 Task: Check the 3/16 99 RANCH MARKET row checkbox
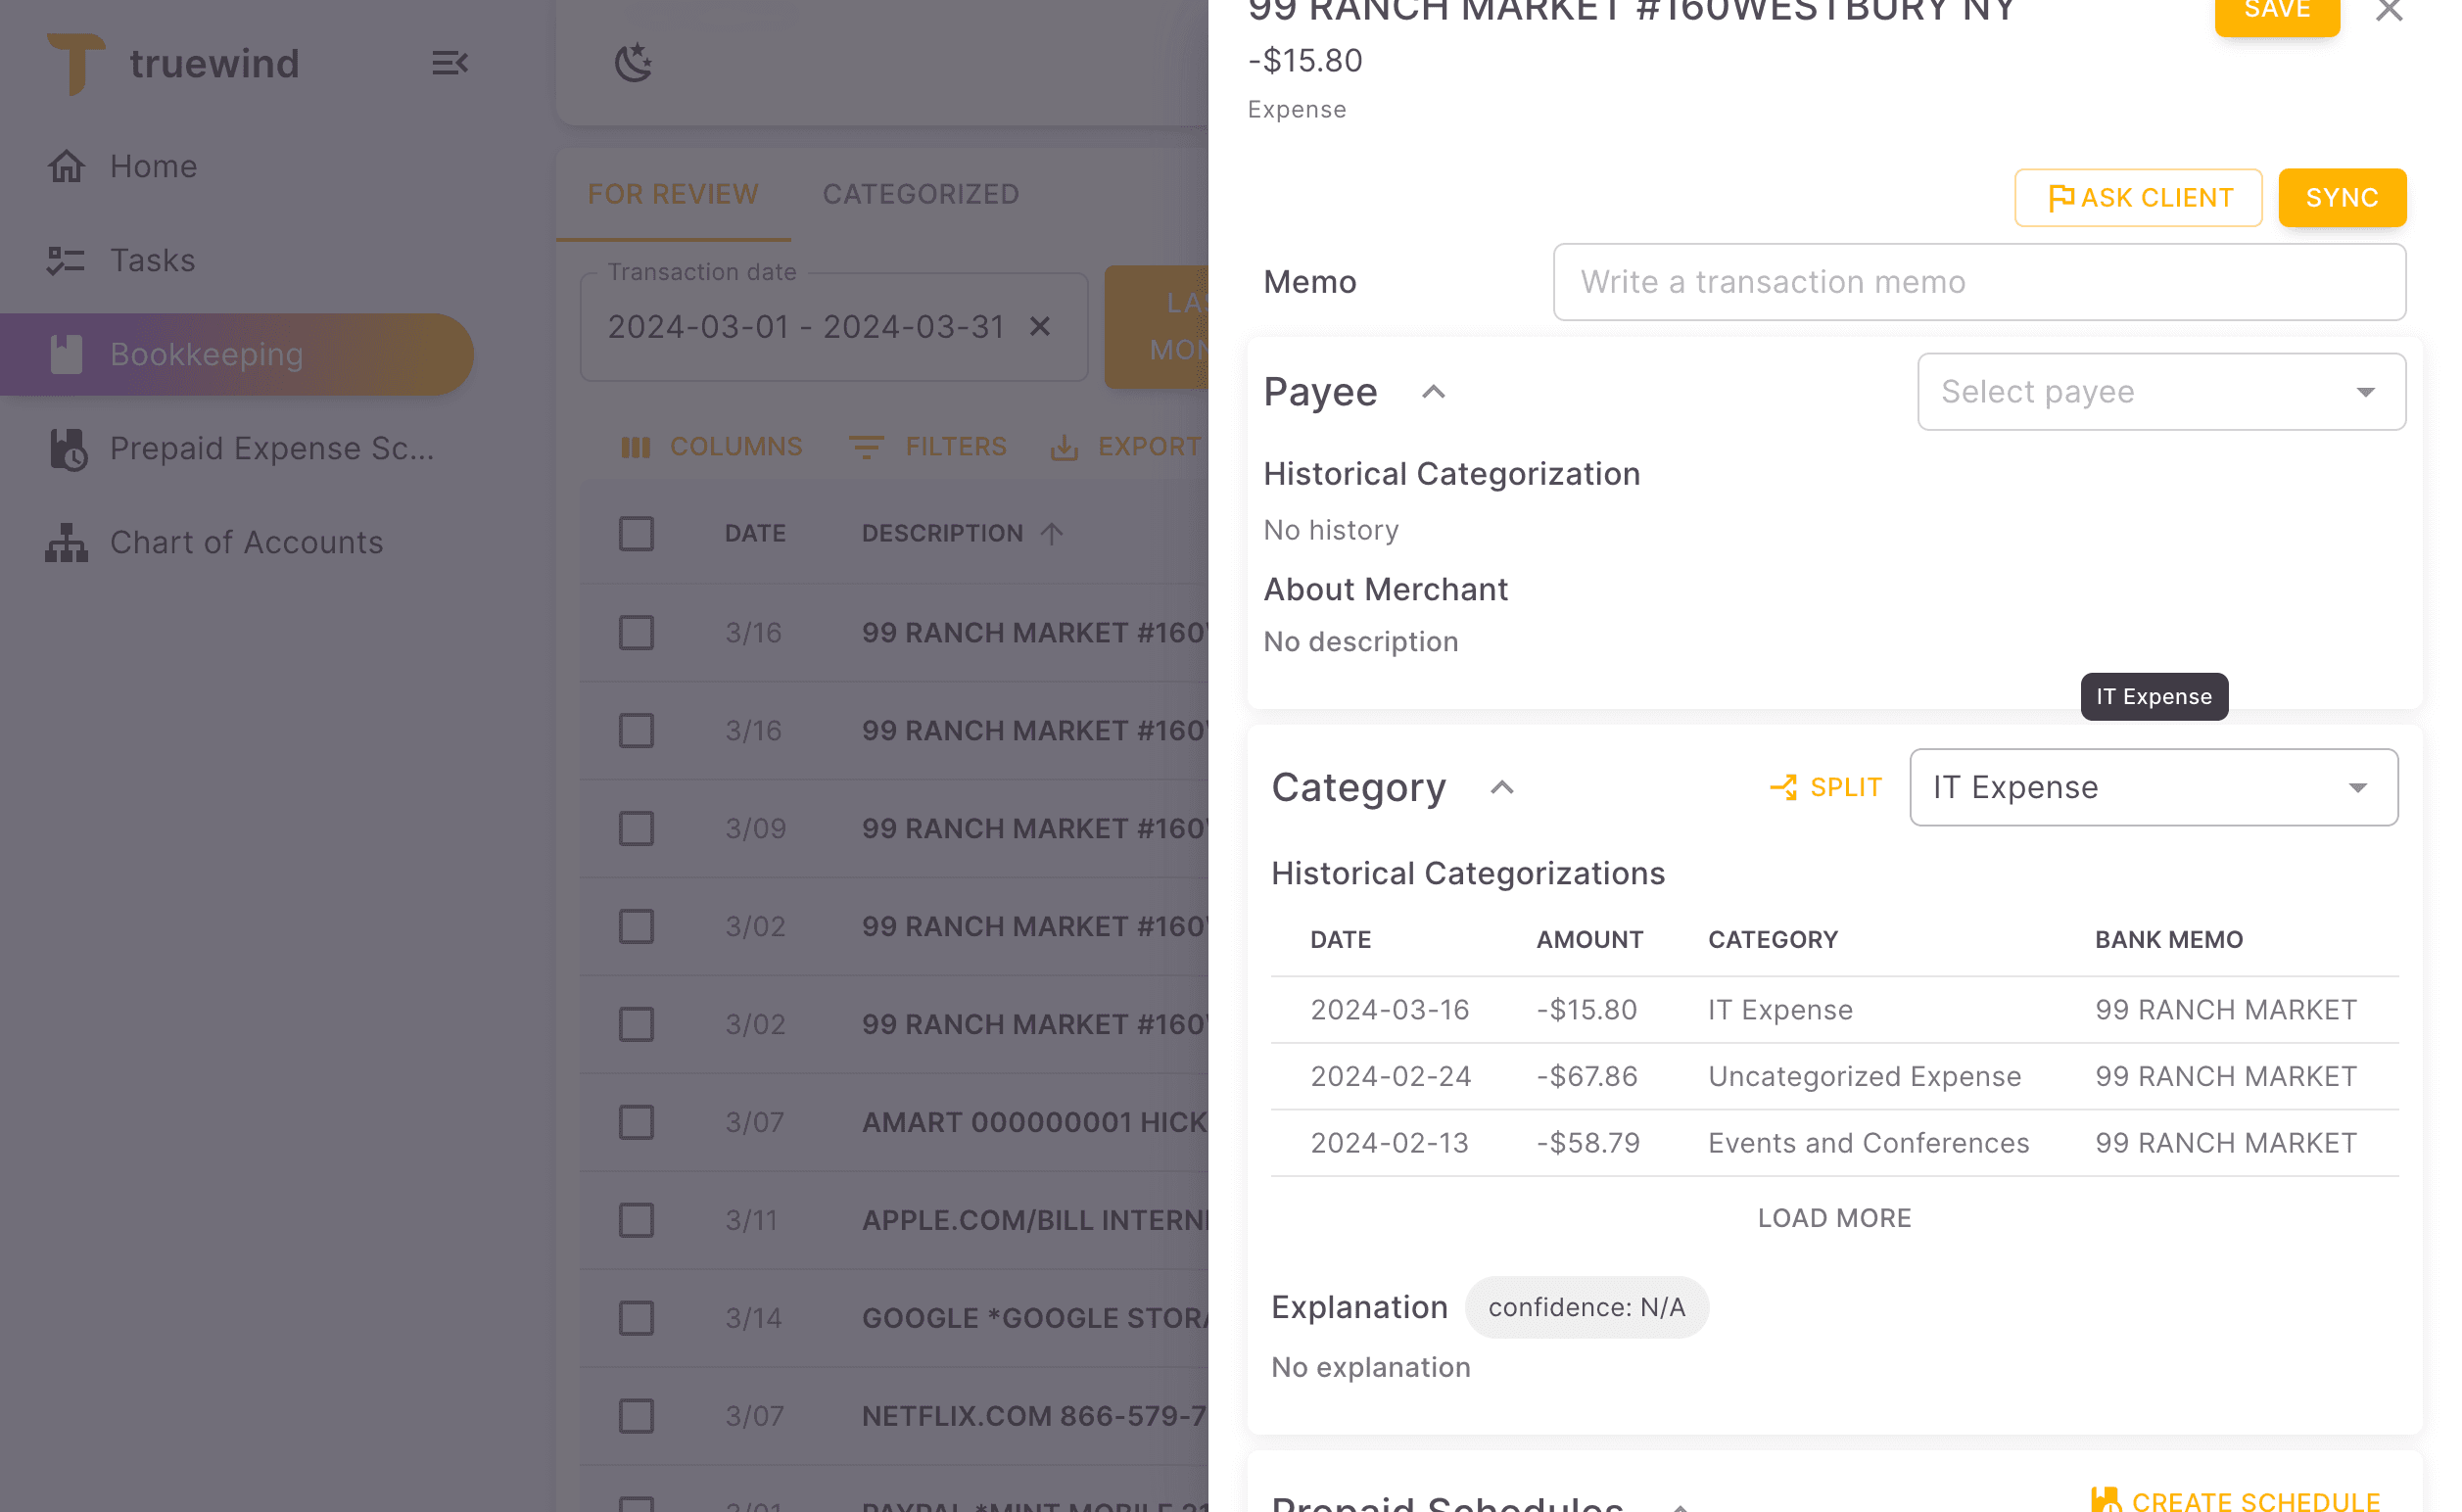click(636, 632)
